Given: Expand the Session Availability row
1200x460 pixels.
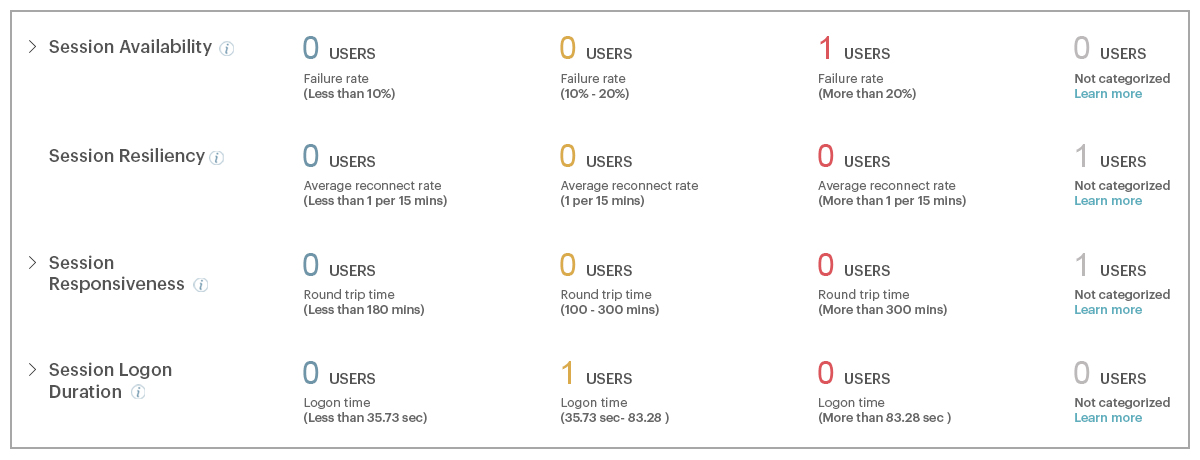Looking at the screenshot, I should [32, 47].
